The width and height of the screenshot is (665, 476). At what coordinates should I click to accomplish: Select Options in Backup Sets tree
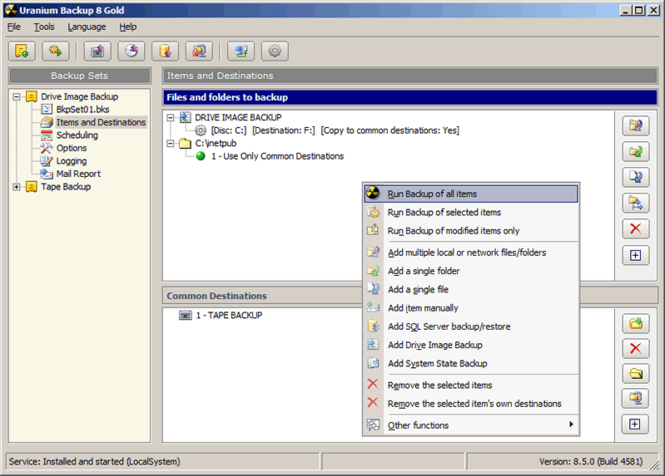[x=72, y=148]
